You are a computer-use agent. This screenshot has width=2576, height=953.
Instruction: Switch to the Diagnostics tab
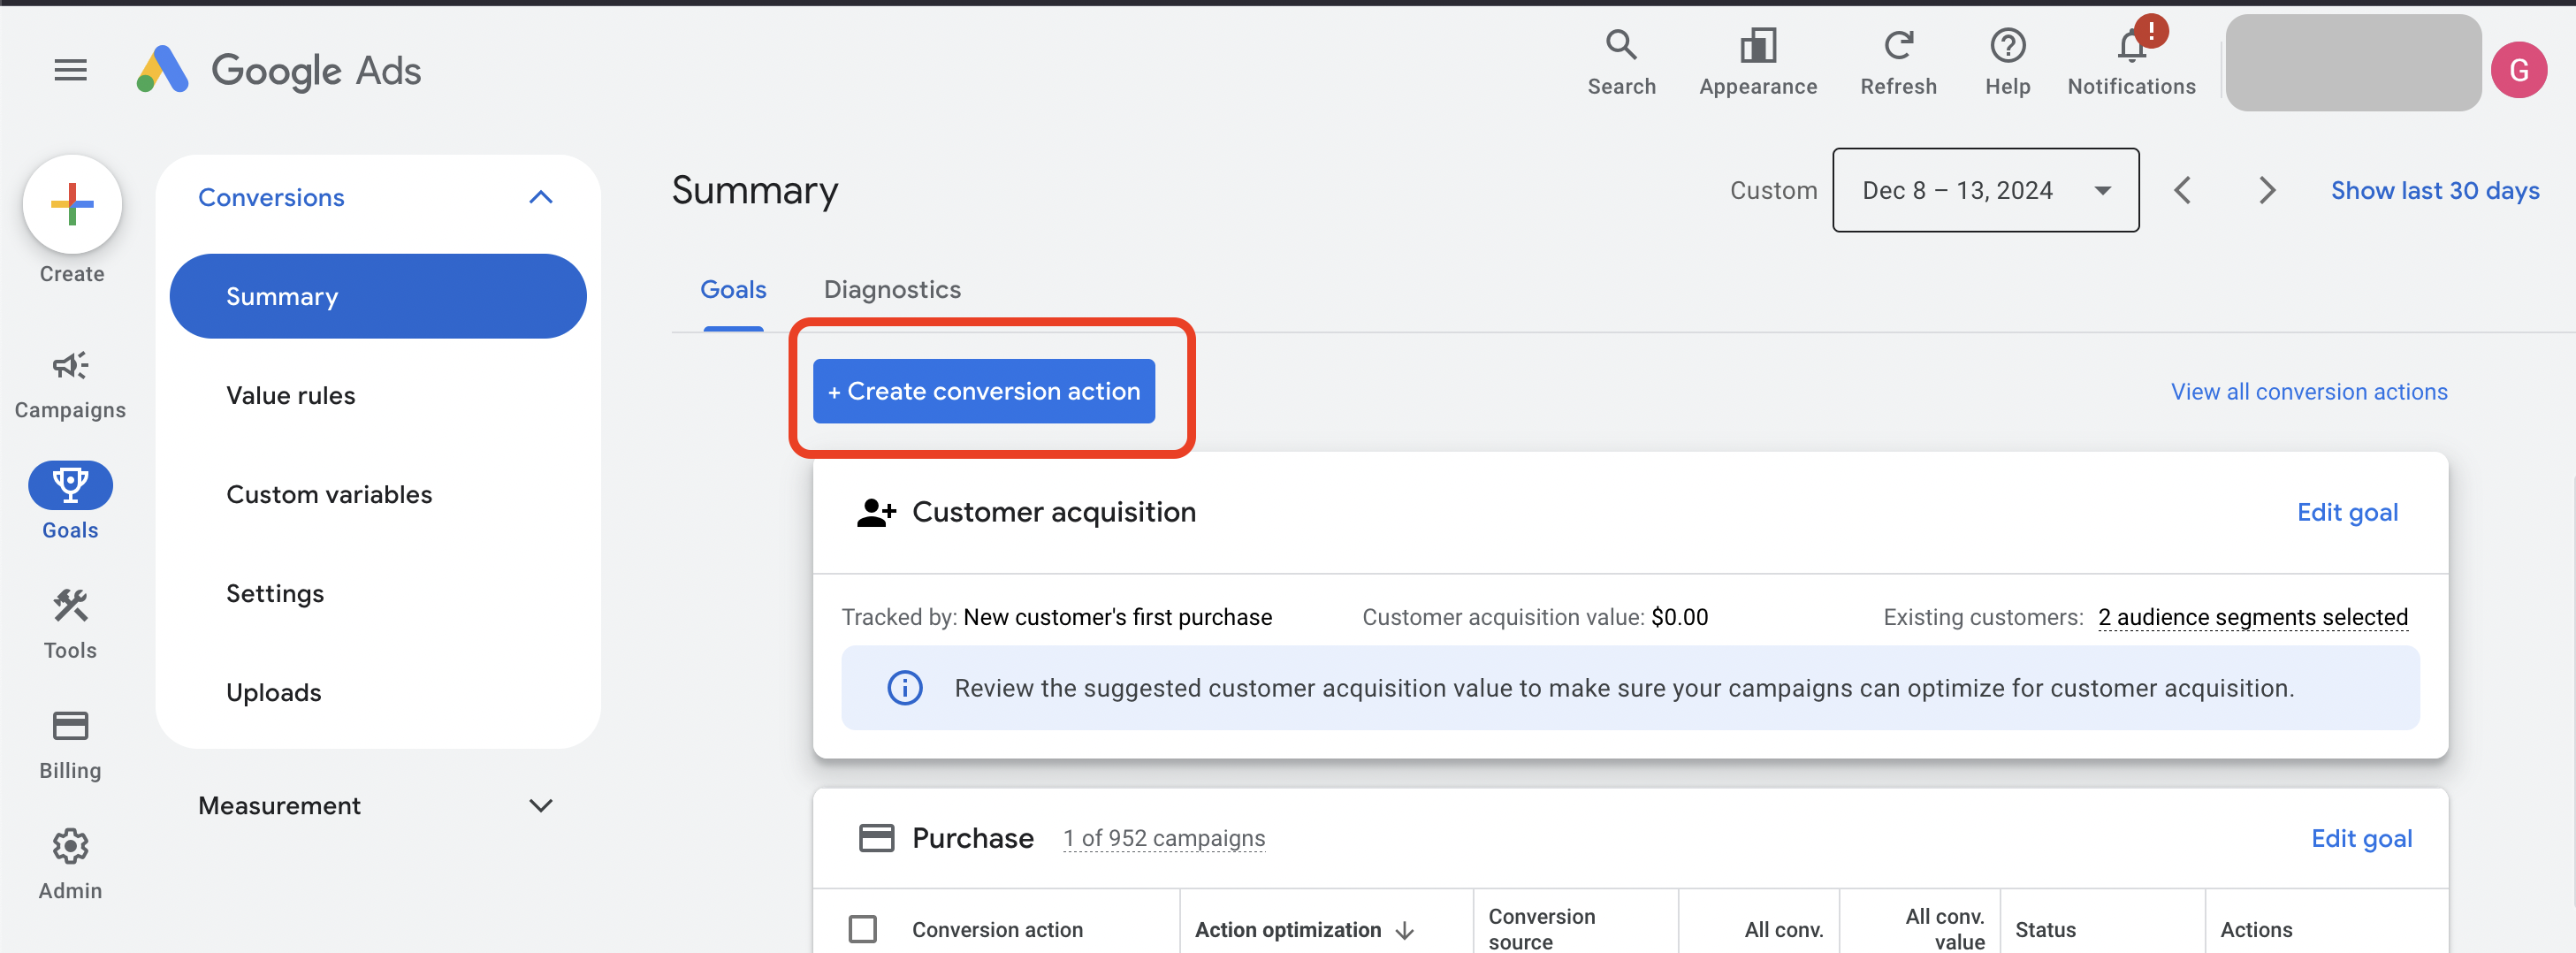(x=892, y=289)
